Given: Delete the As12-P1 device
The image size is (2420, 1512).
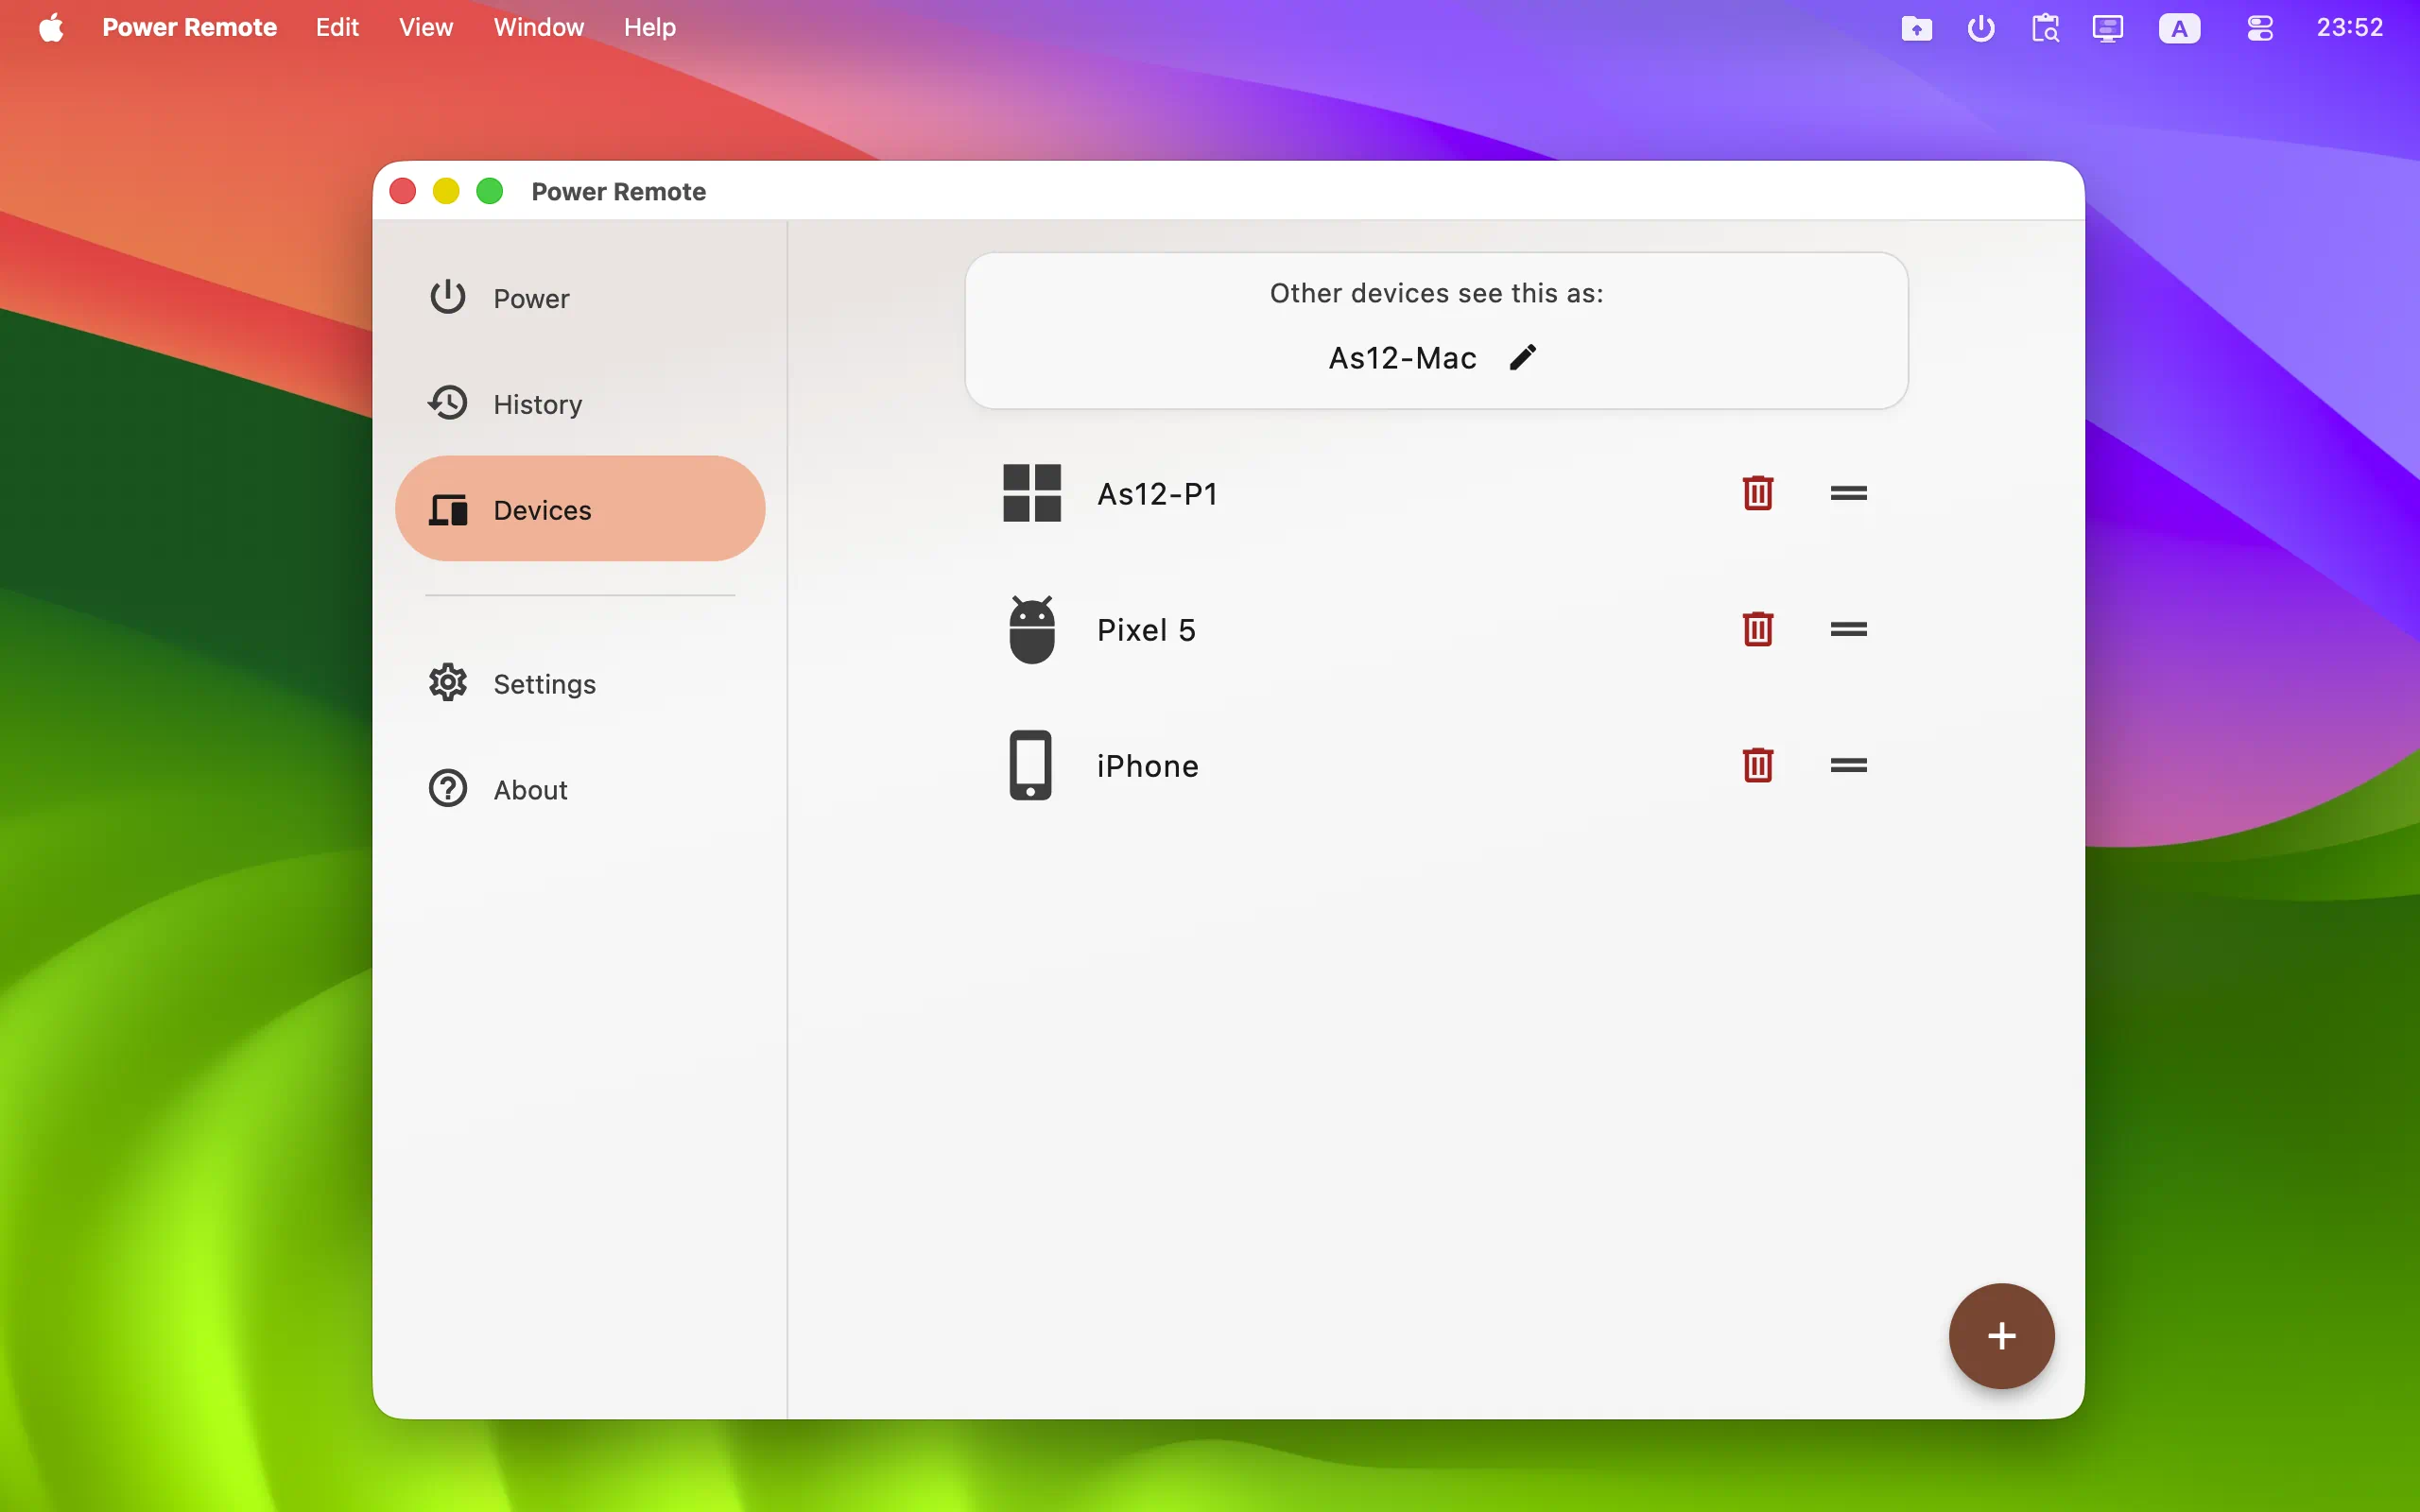Looking at the screenshot, I should (x=1757, y=493).
